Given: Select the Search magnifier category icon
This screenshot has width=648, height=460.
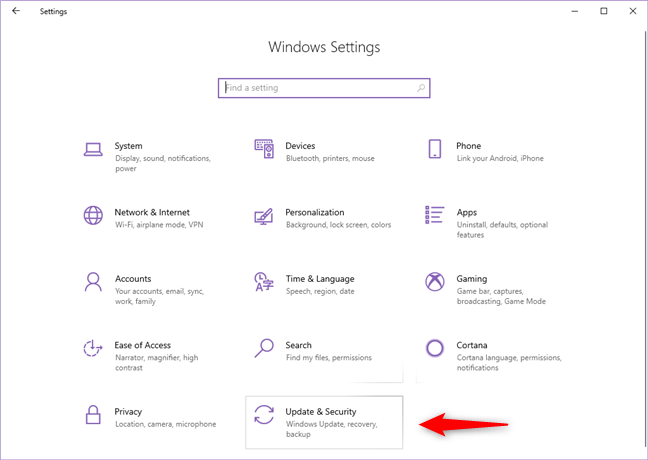Looking at the screenshot, I should (x=264, y=348).
